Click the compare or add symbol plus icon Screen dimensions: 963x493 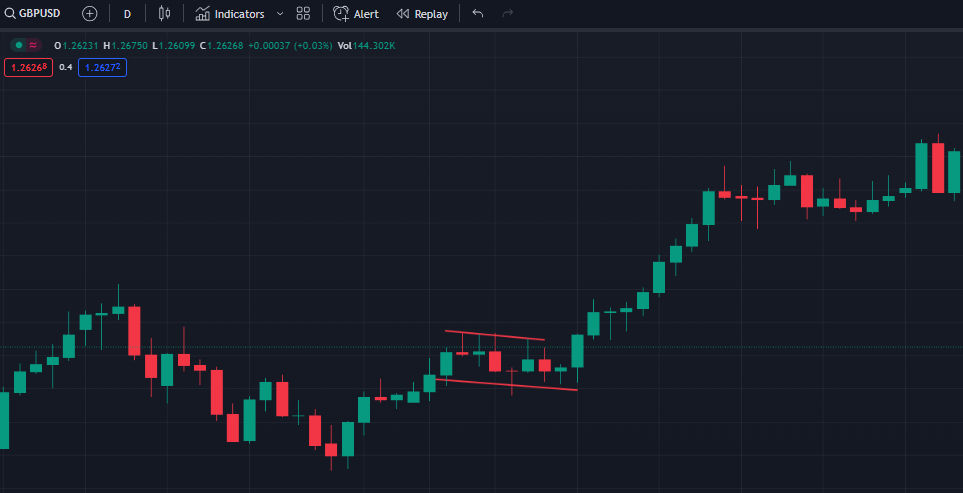pos(90,14)
